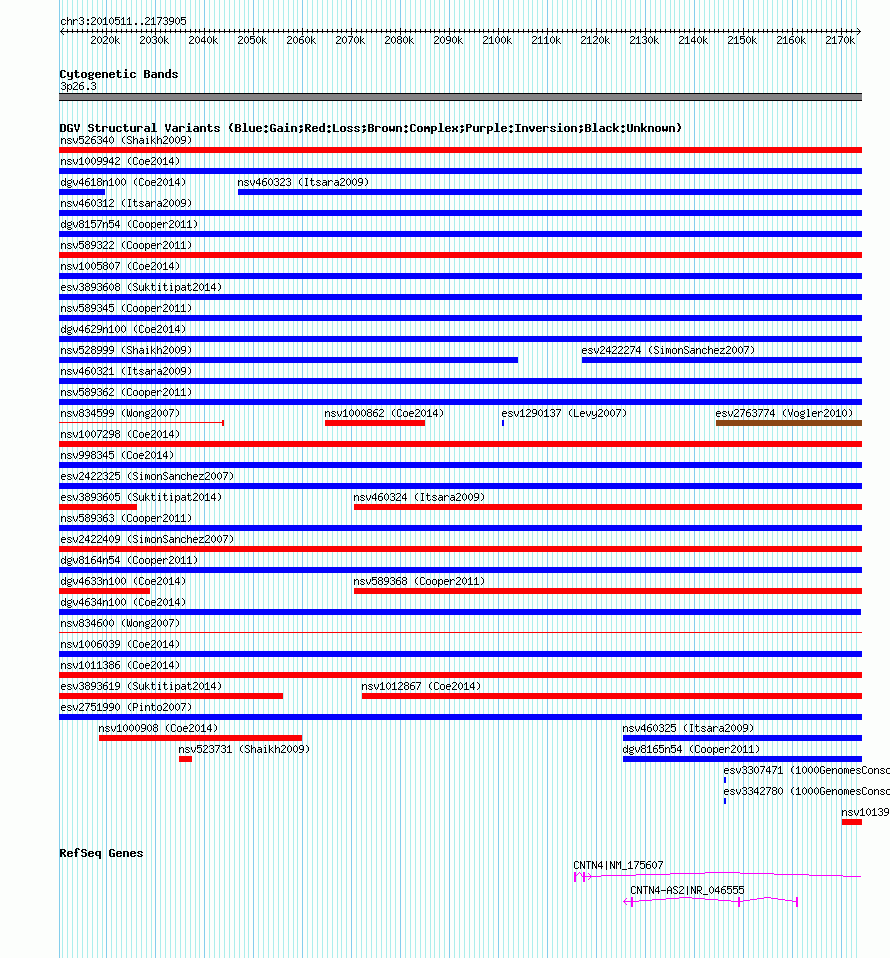
Task: Select the nsv589345 (Cooper2011) label
Action: pos(126,308)
